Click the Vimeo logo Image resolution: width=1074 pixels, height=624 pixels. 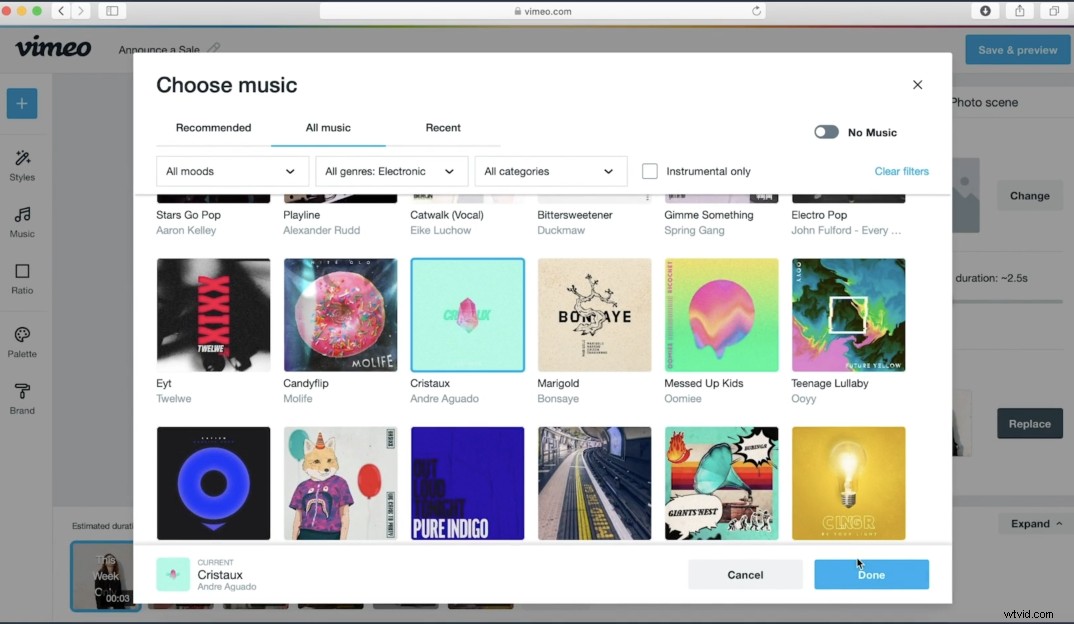[53, 47]
